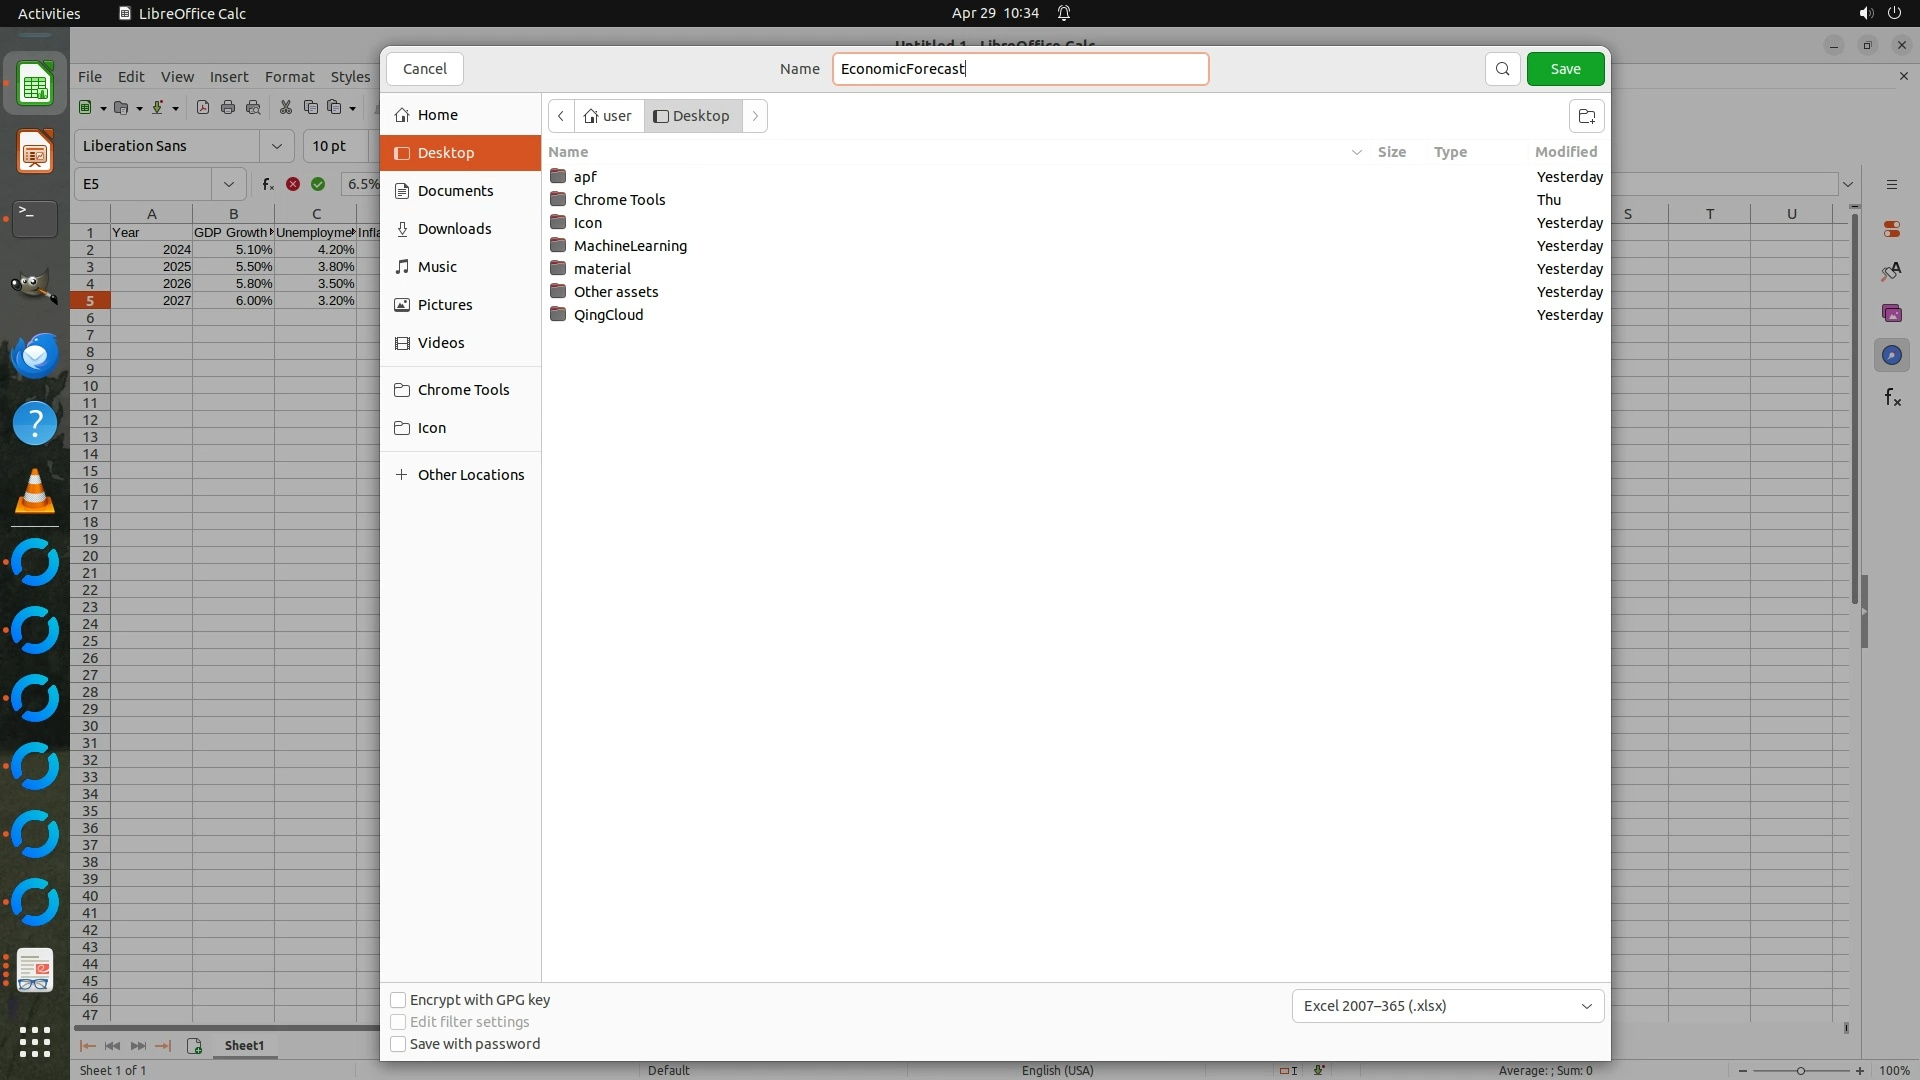Viewport: 1920px width, 1080px height.
Task: Create a new folder with the folder icon
Action: click(x=1586, y=116)
